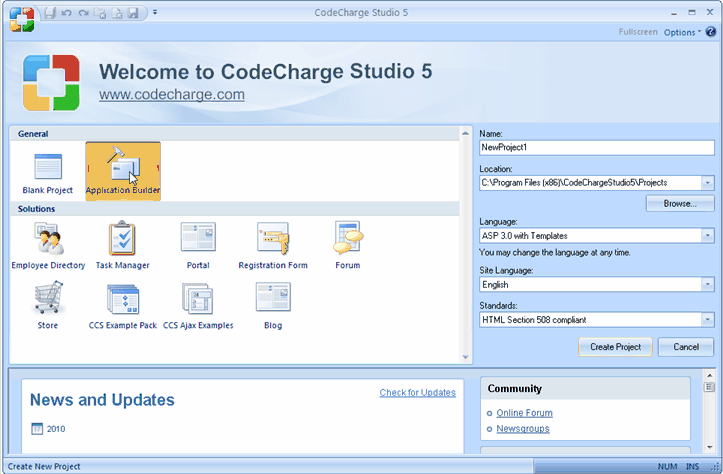Select the CCS Example Pack icon
723x474 pixels.
point(122,301)
